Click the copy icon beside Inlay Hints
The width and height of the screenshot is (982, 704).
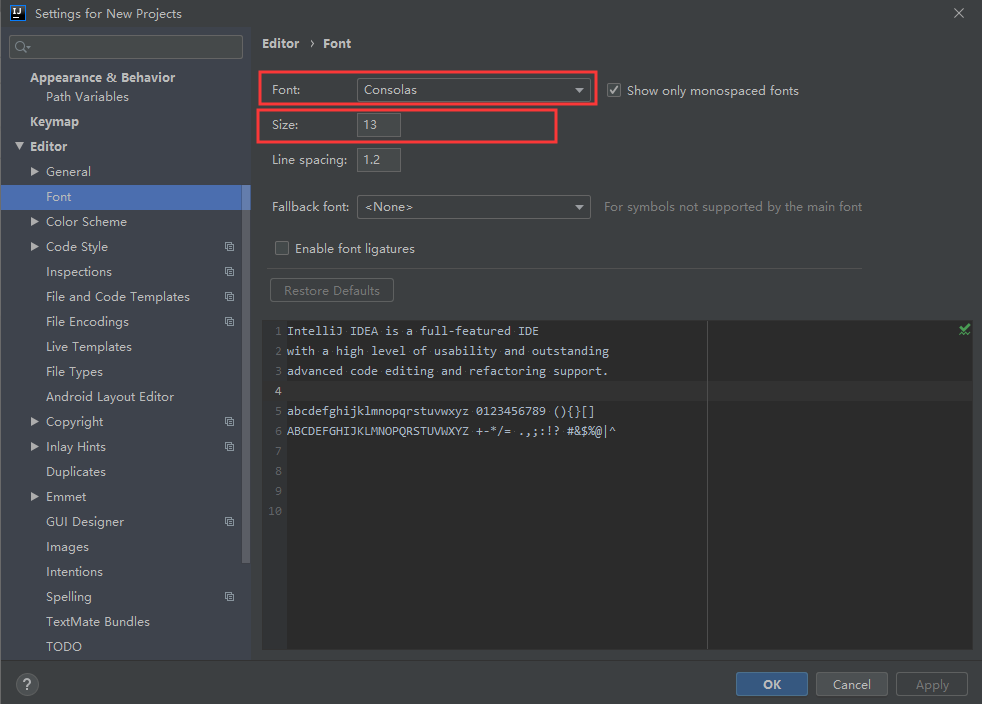230,447
